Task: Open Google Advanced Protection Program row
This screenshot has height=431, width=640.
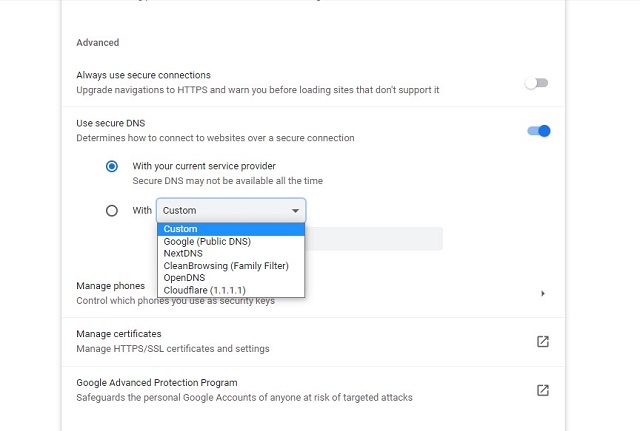Action: pos(313,390)
